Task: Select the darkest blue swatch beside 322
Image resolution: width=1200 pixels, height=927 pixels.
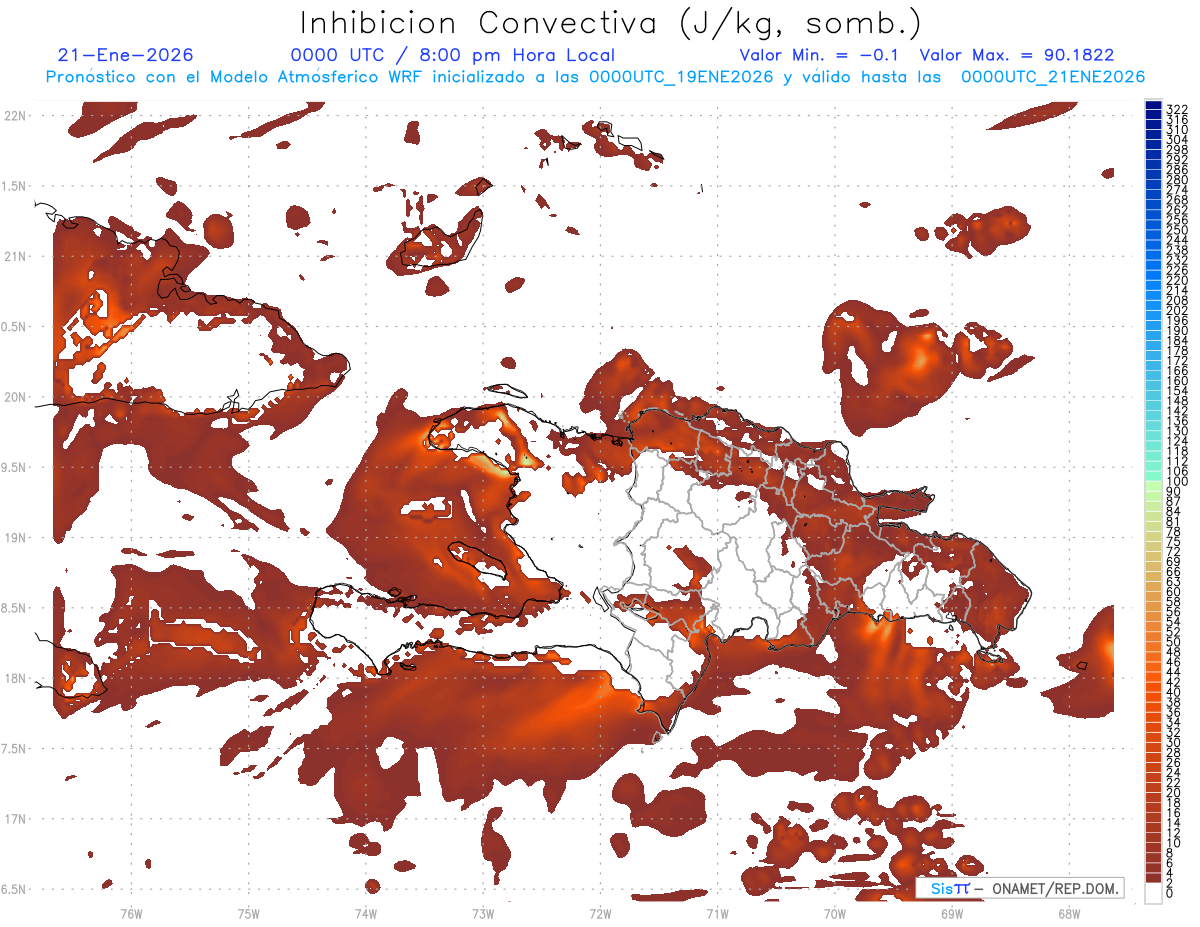Action: click(1153, 105)
